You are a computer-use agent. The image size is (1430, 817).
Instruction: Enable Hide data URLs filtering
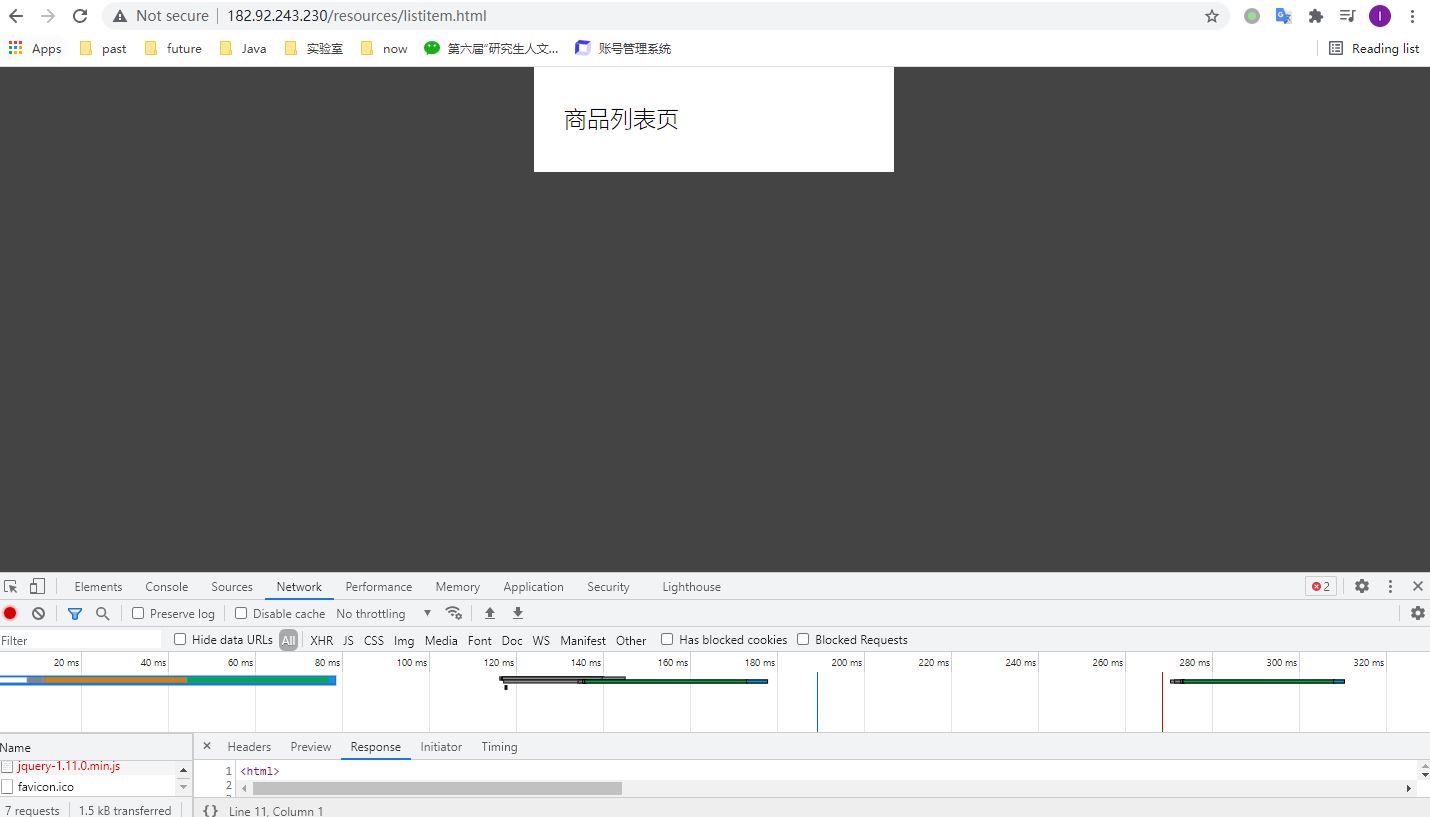(x=181, y=640)
